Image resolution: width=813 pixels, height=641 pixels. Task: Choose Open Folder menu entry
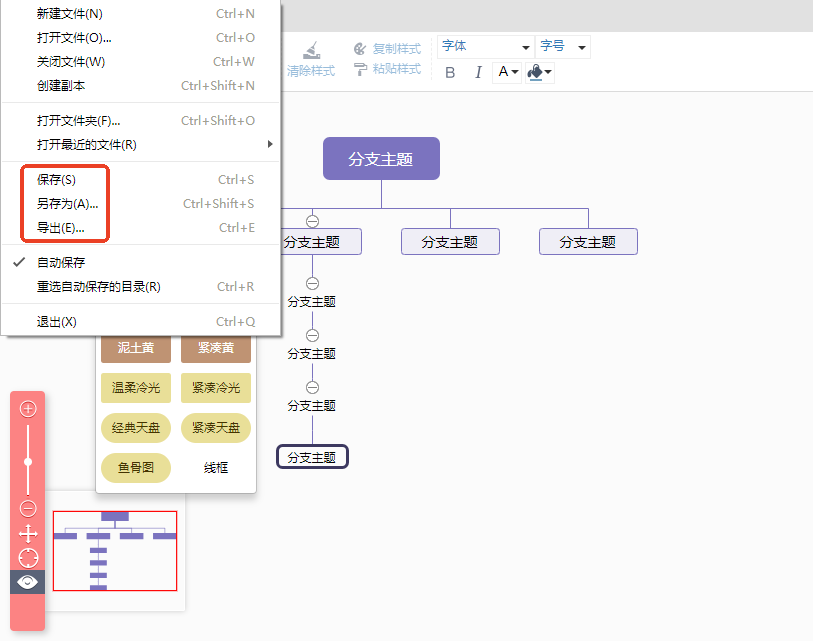click(x=141, y=120)
